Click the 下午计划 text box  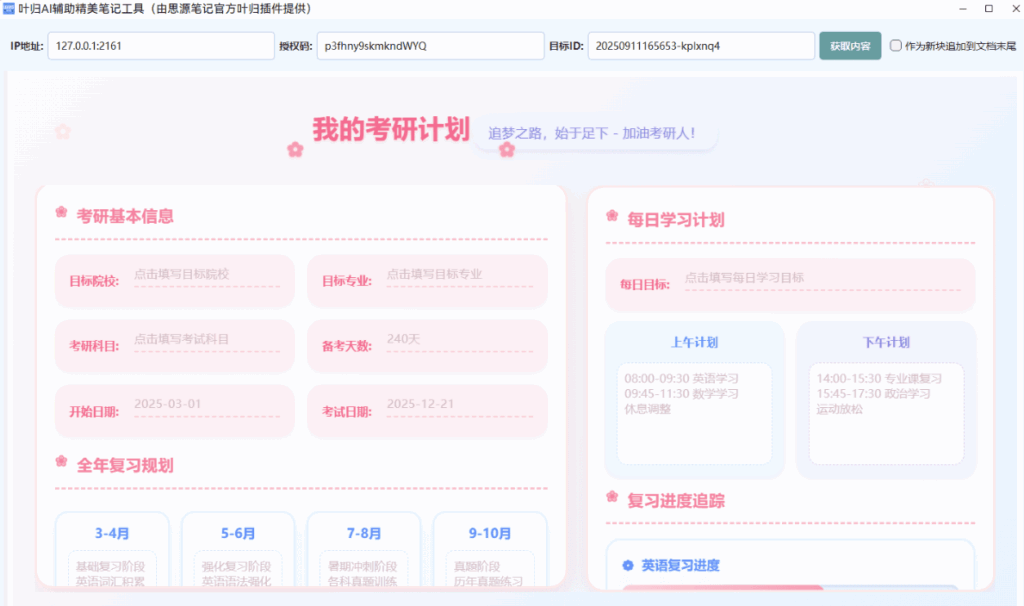(886, 413)
